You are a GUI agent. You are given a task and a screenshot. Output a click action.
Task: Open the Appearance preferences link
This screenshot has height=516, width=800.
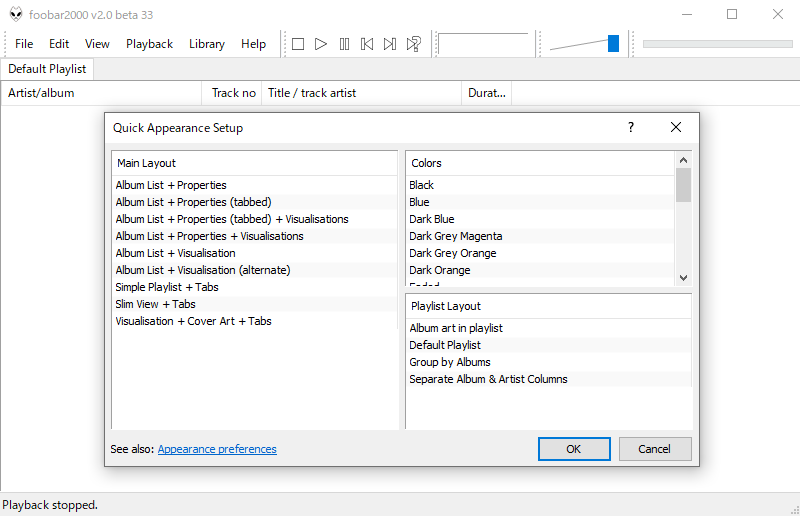point(217,449)
